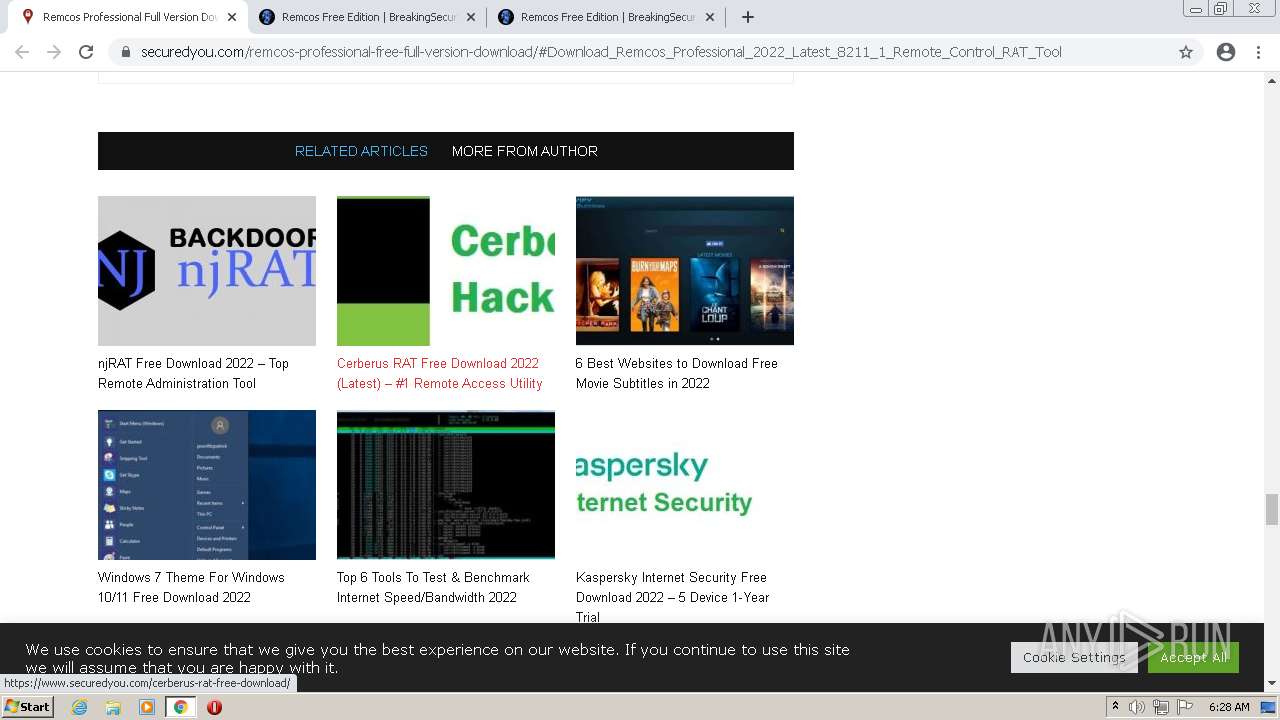Show hidden system tray icons
The width and height of the screenshot is (1280, 720).
click(1115, 707)
